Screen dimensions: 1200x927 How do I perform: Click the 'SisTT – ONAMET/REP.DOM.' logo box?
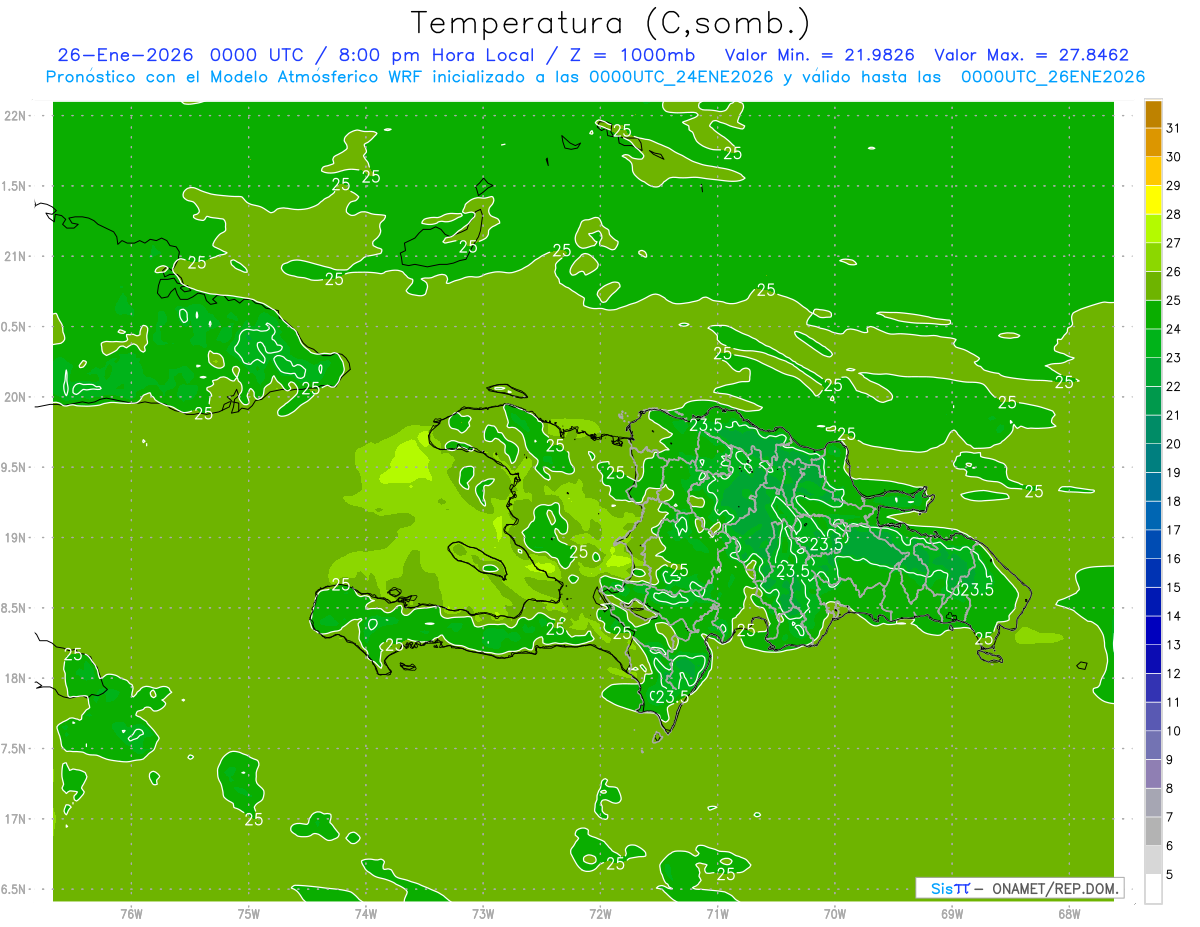(x=1019, y=888)
